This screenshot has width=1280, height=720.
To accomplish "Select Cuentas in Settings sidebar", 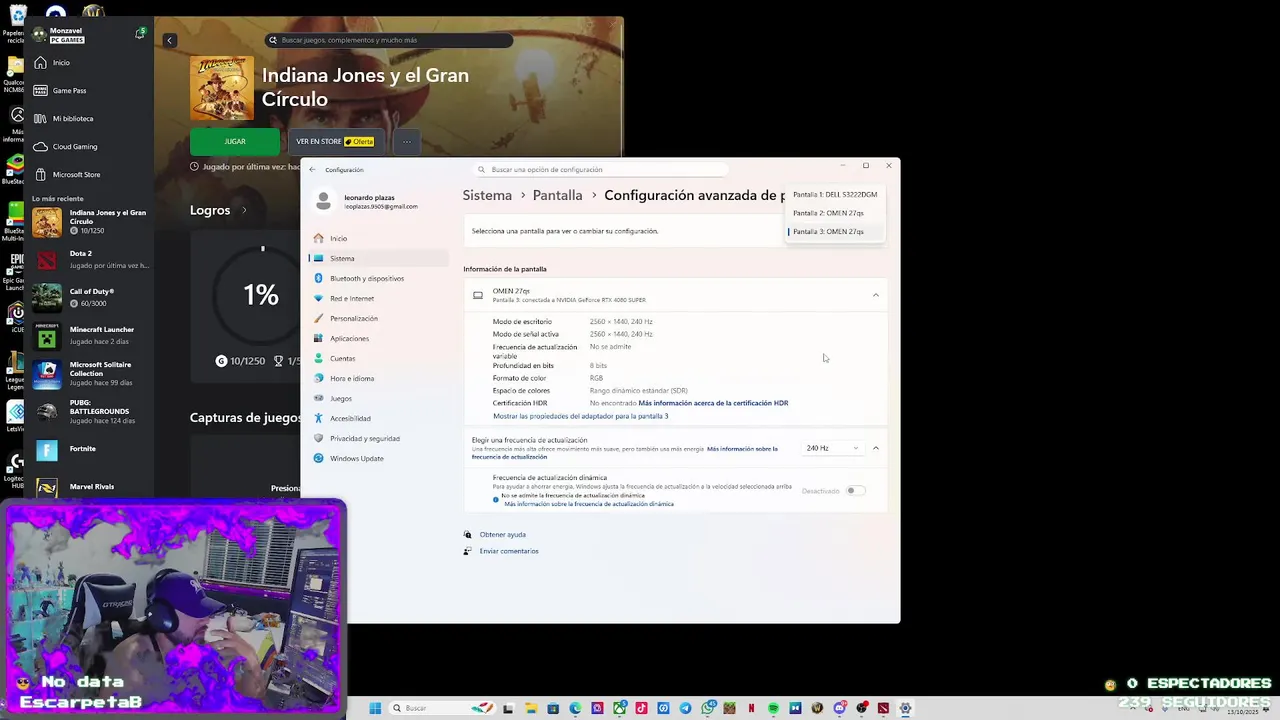I will click(379, 358).
